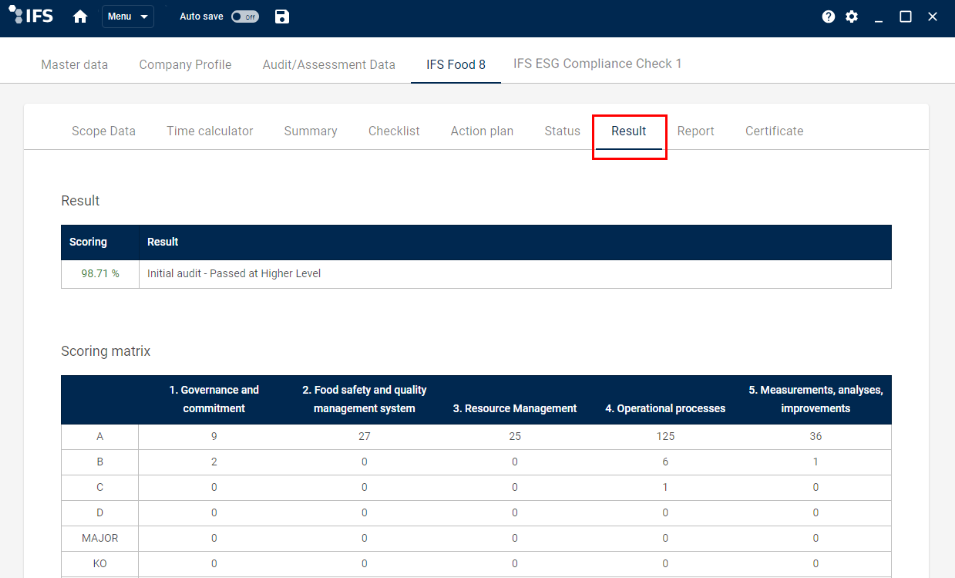Image resolution: width=955 pixels, height=578 pixels.
Task: Click the KO row label
Action: [100, 563]
